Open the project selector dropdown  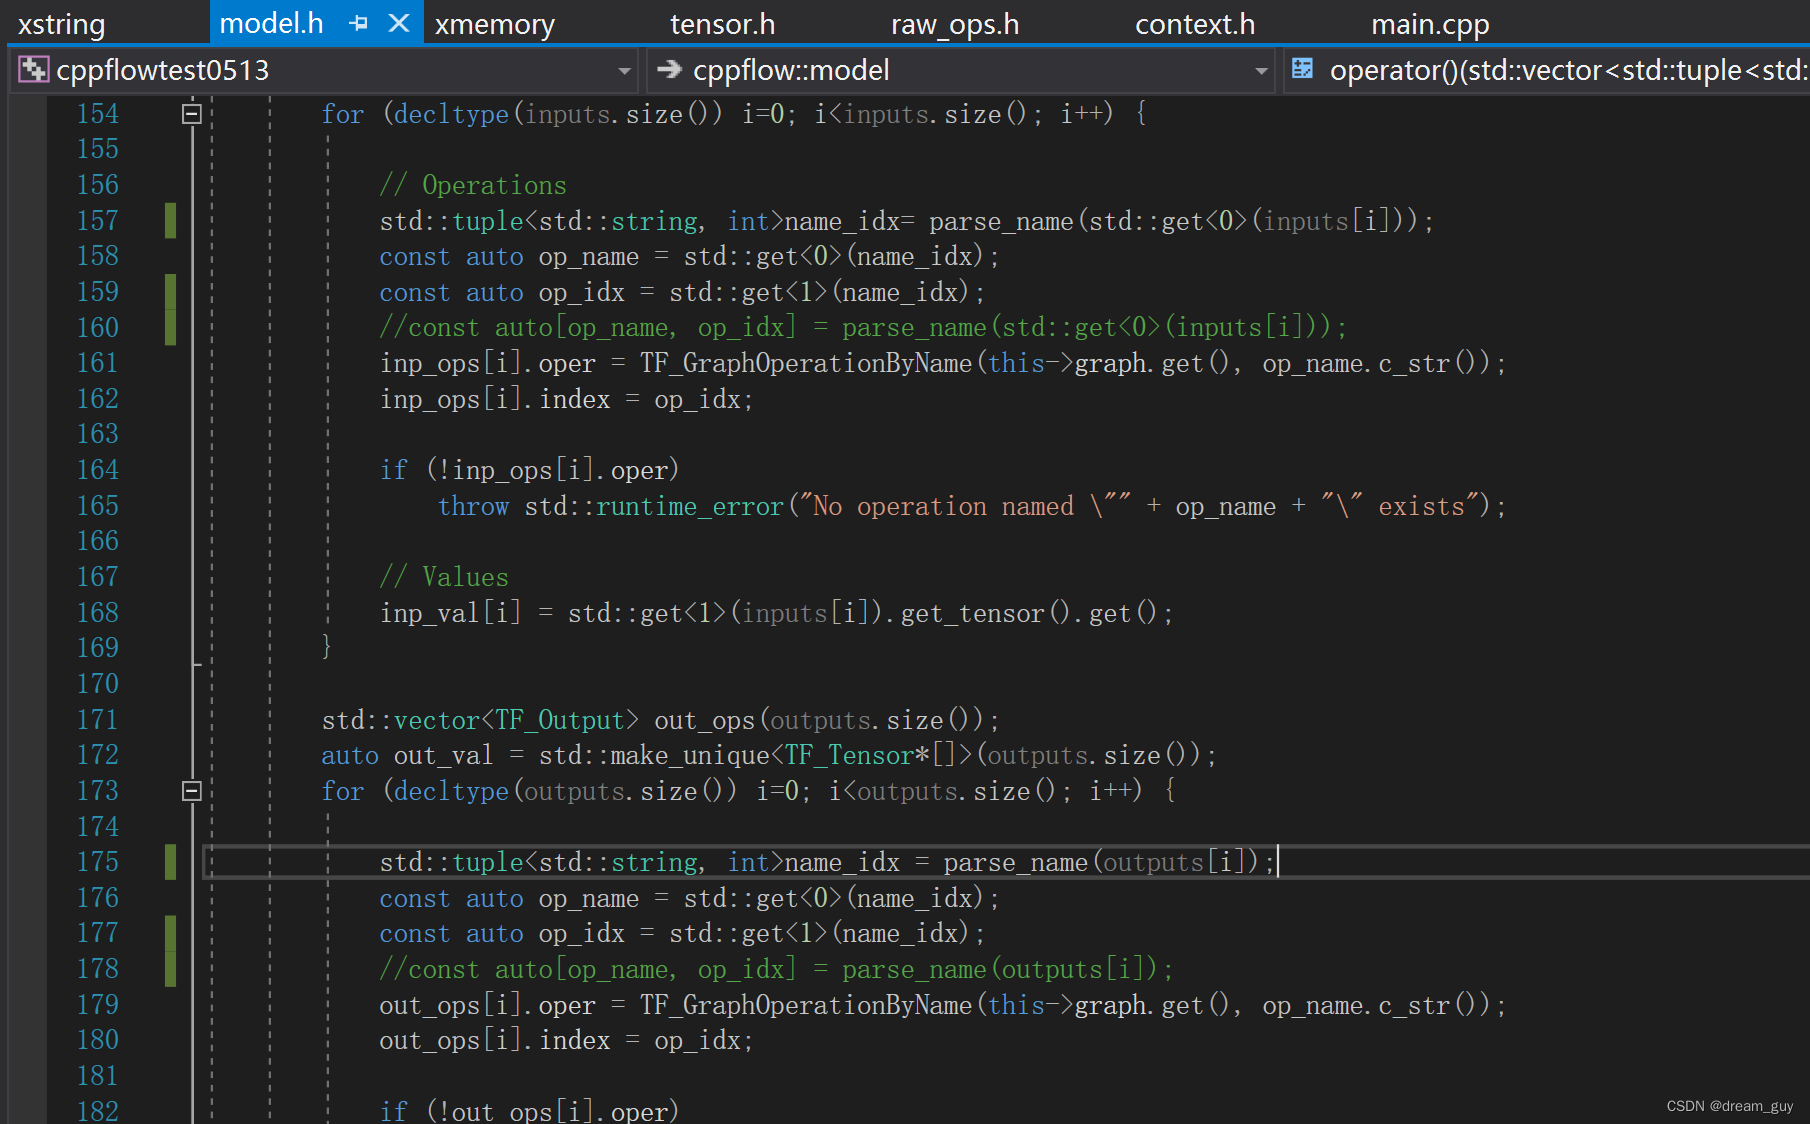click(x=625, y=70)
